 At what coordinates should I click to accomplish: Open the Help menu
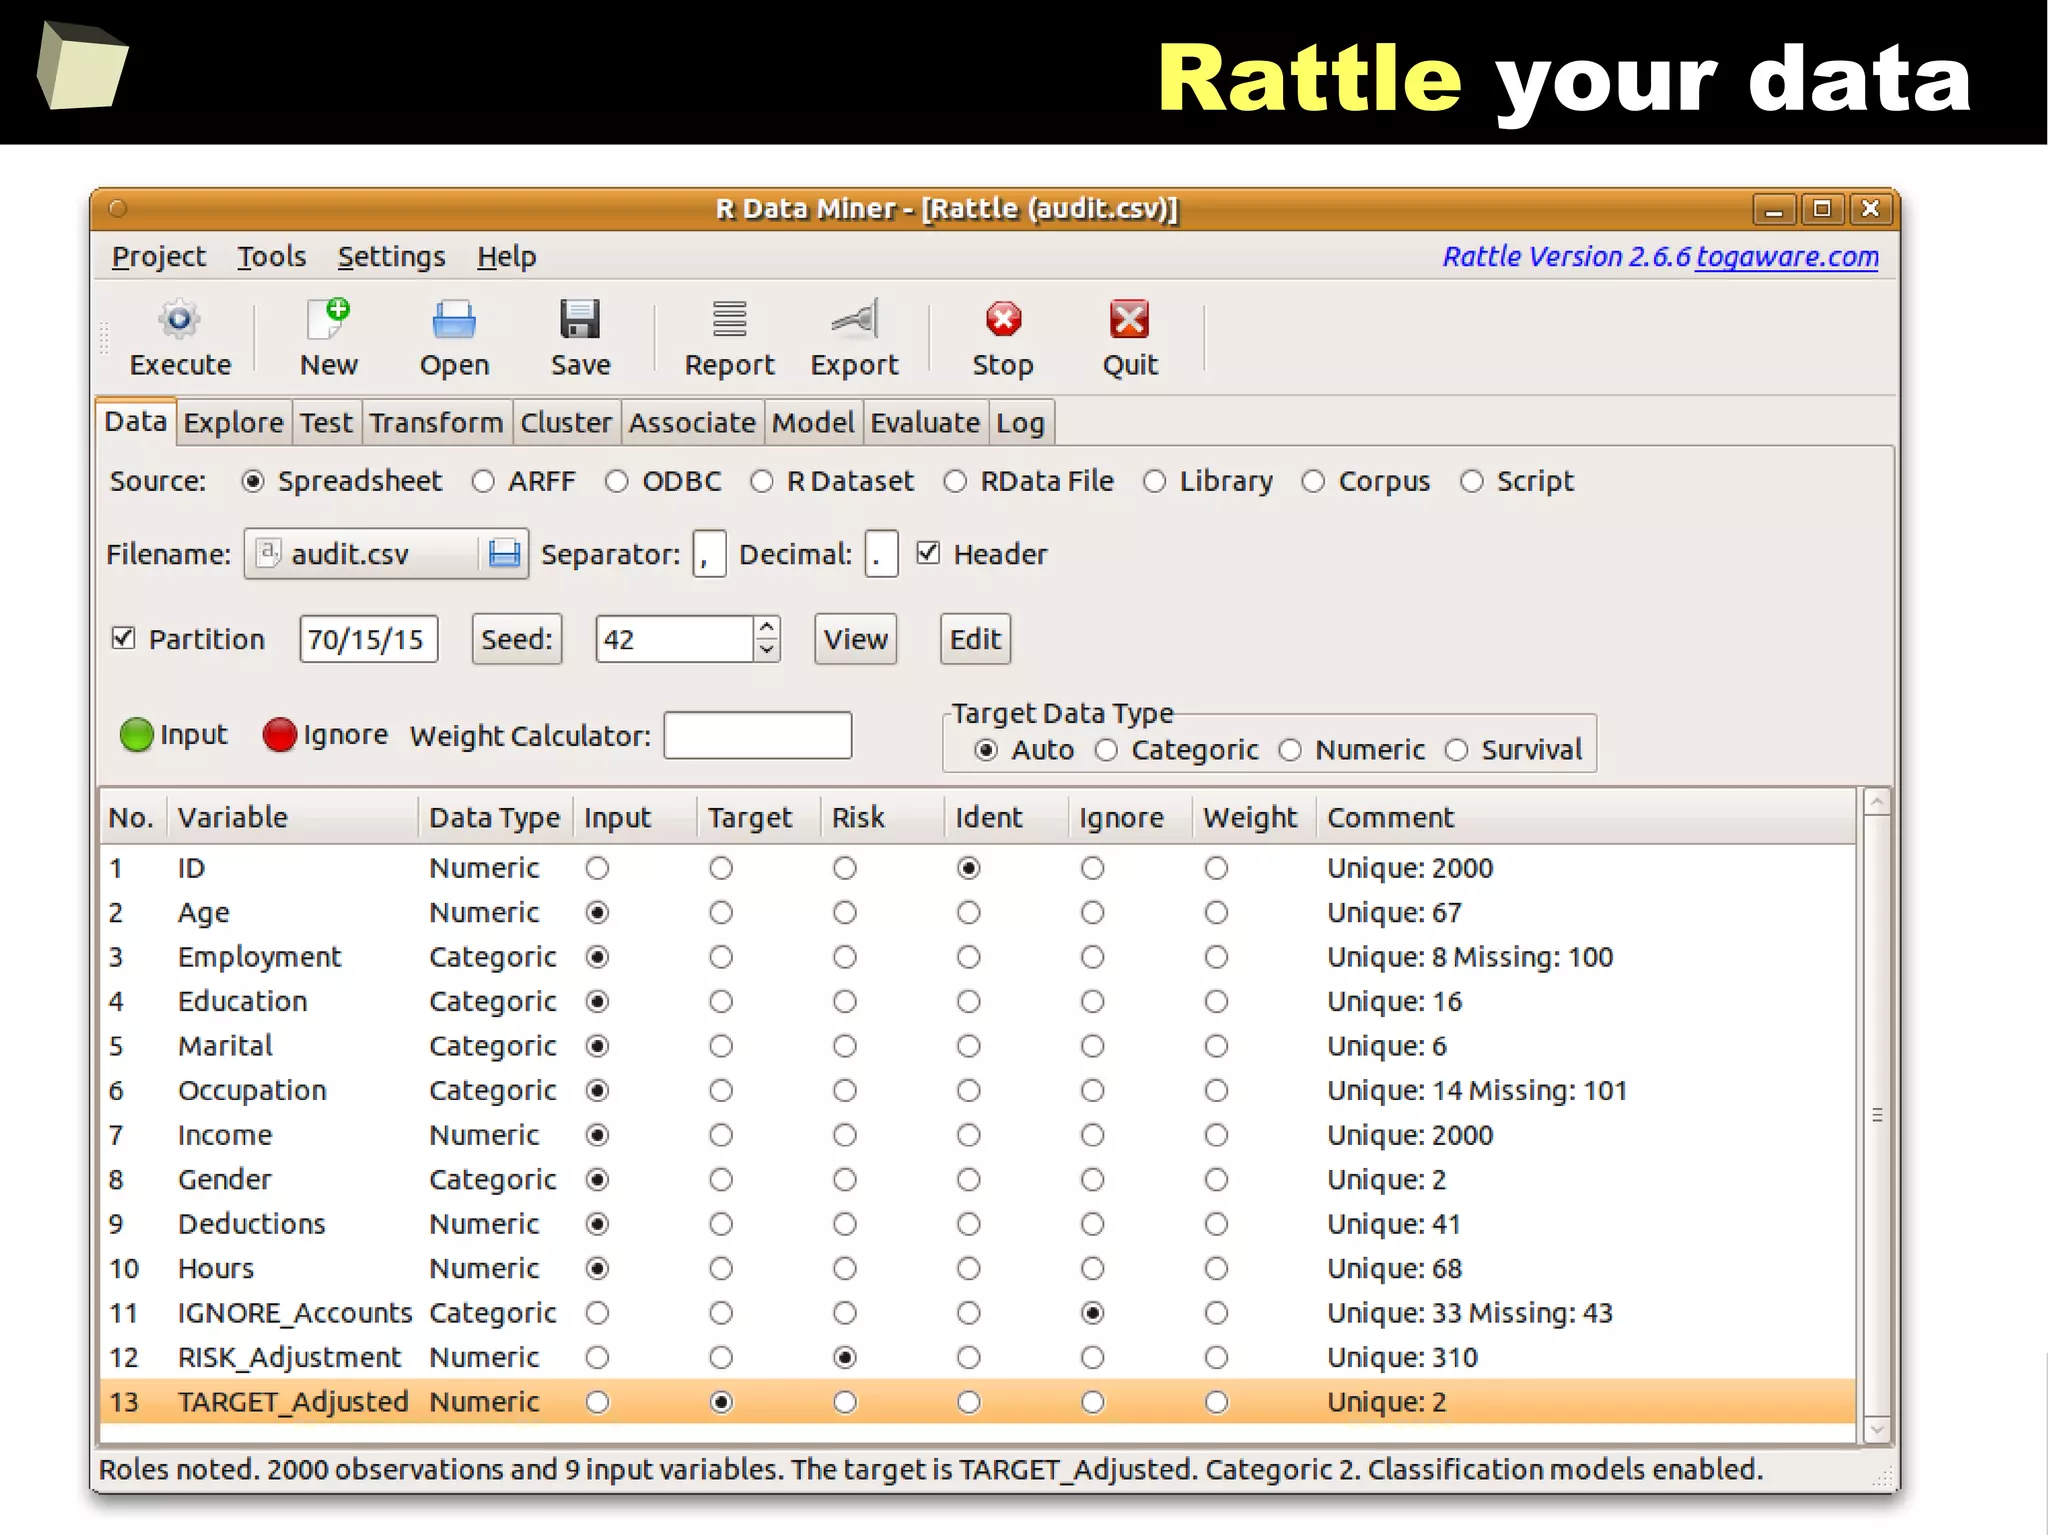(x=506, y=257)
